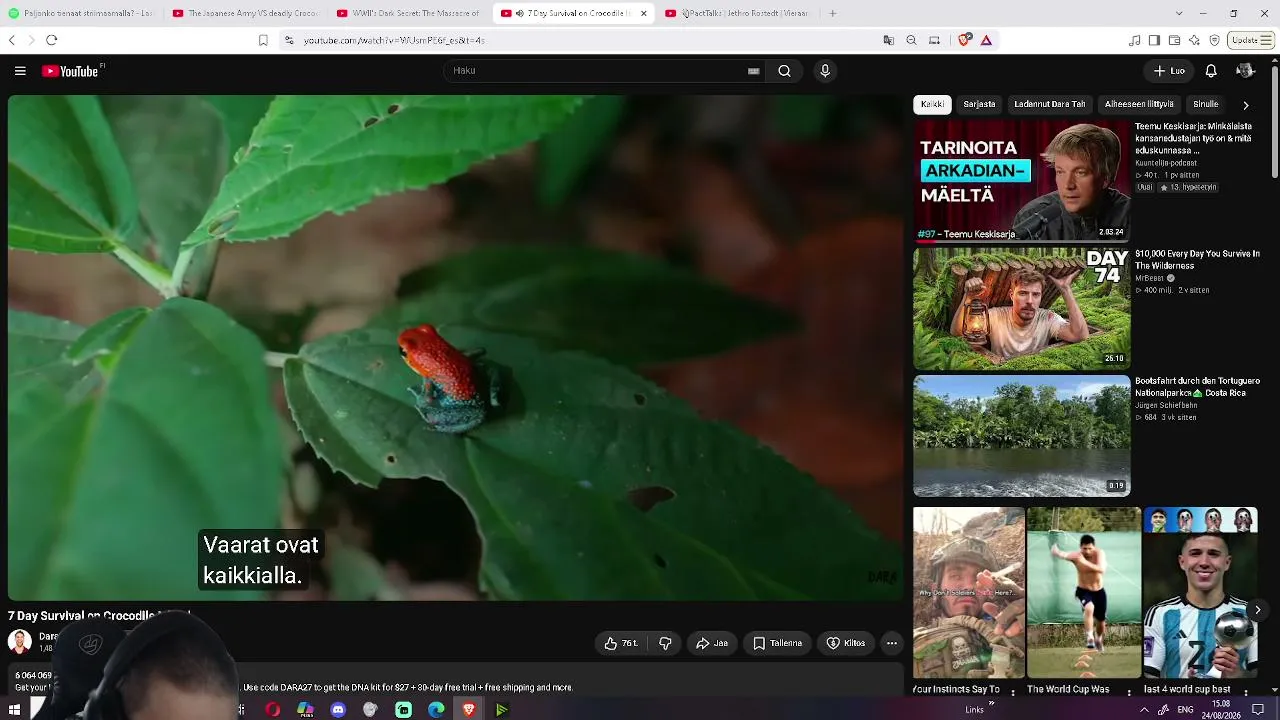The width and height of the screenshot is (1280, 720).
Task: Open Discord from the taskbar
Action: (x=338, y=710)
